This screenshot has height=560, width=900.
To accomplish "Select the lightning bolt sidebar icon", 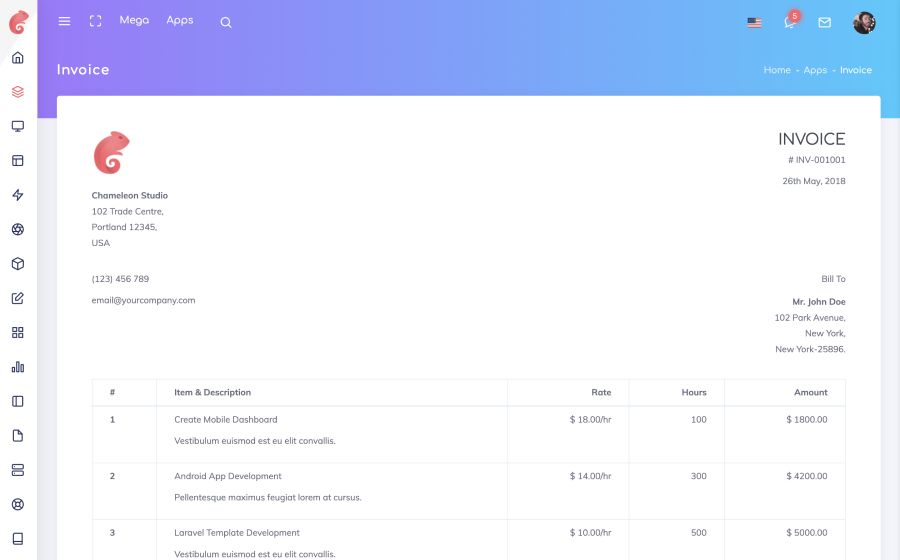I will [17, 195].
